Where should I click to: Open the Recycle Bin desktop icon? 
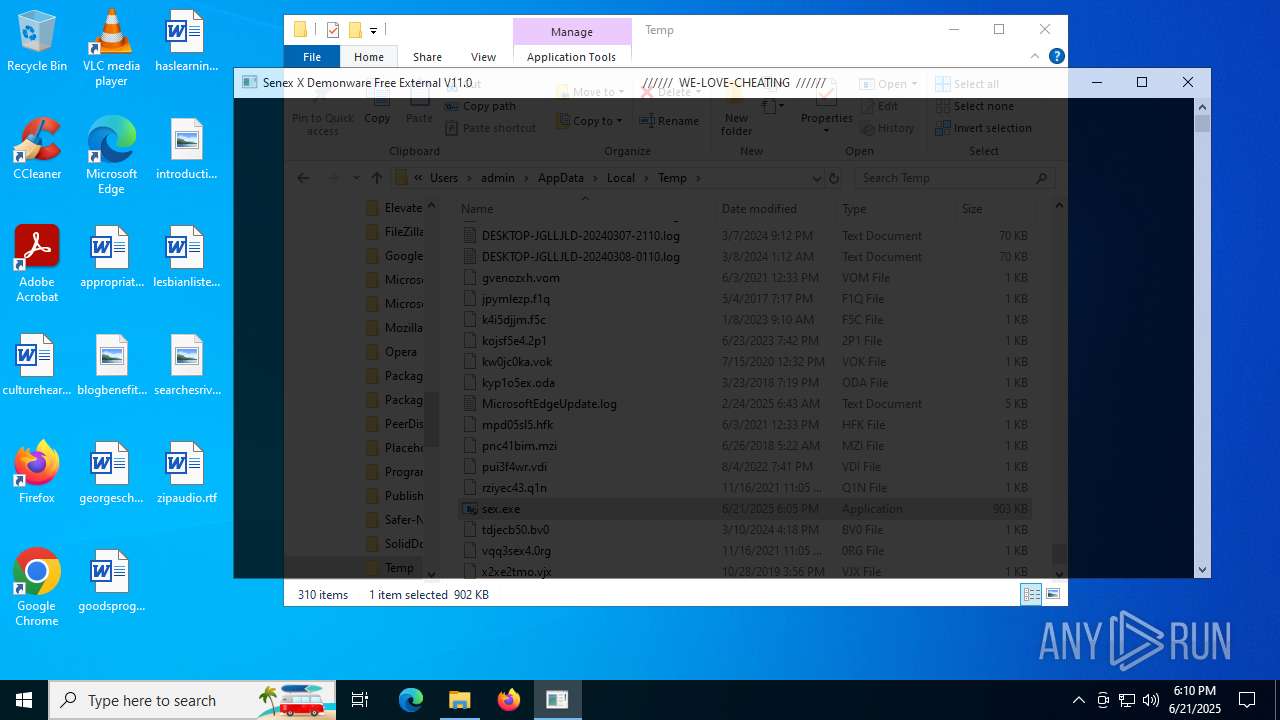[37, 42]
